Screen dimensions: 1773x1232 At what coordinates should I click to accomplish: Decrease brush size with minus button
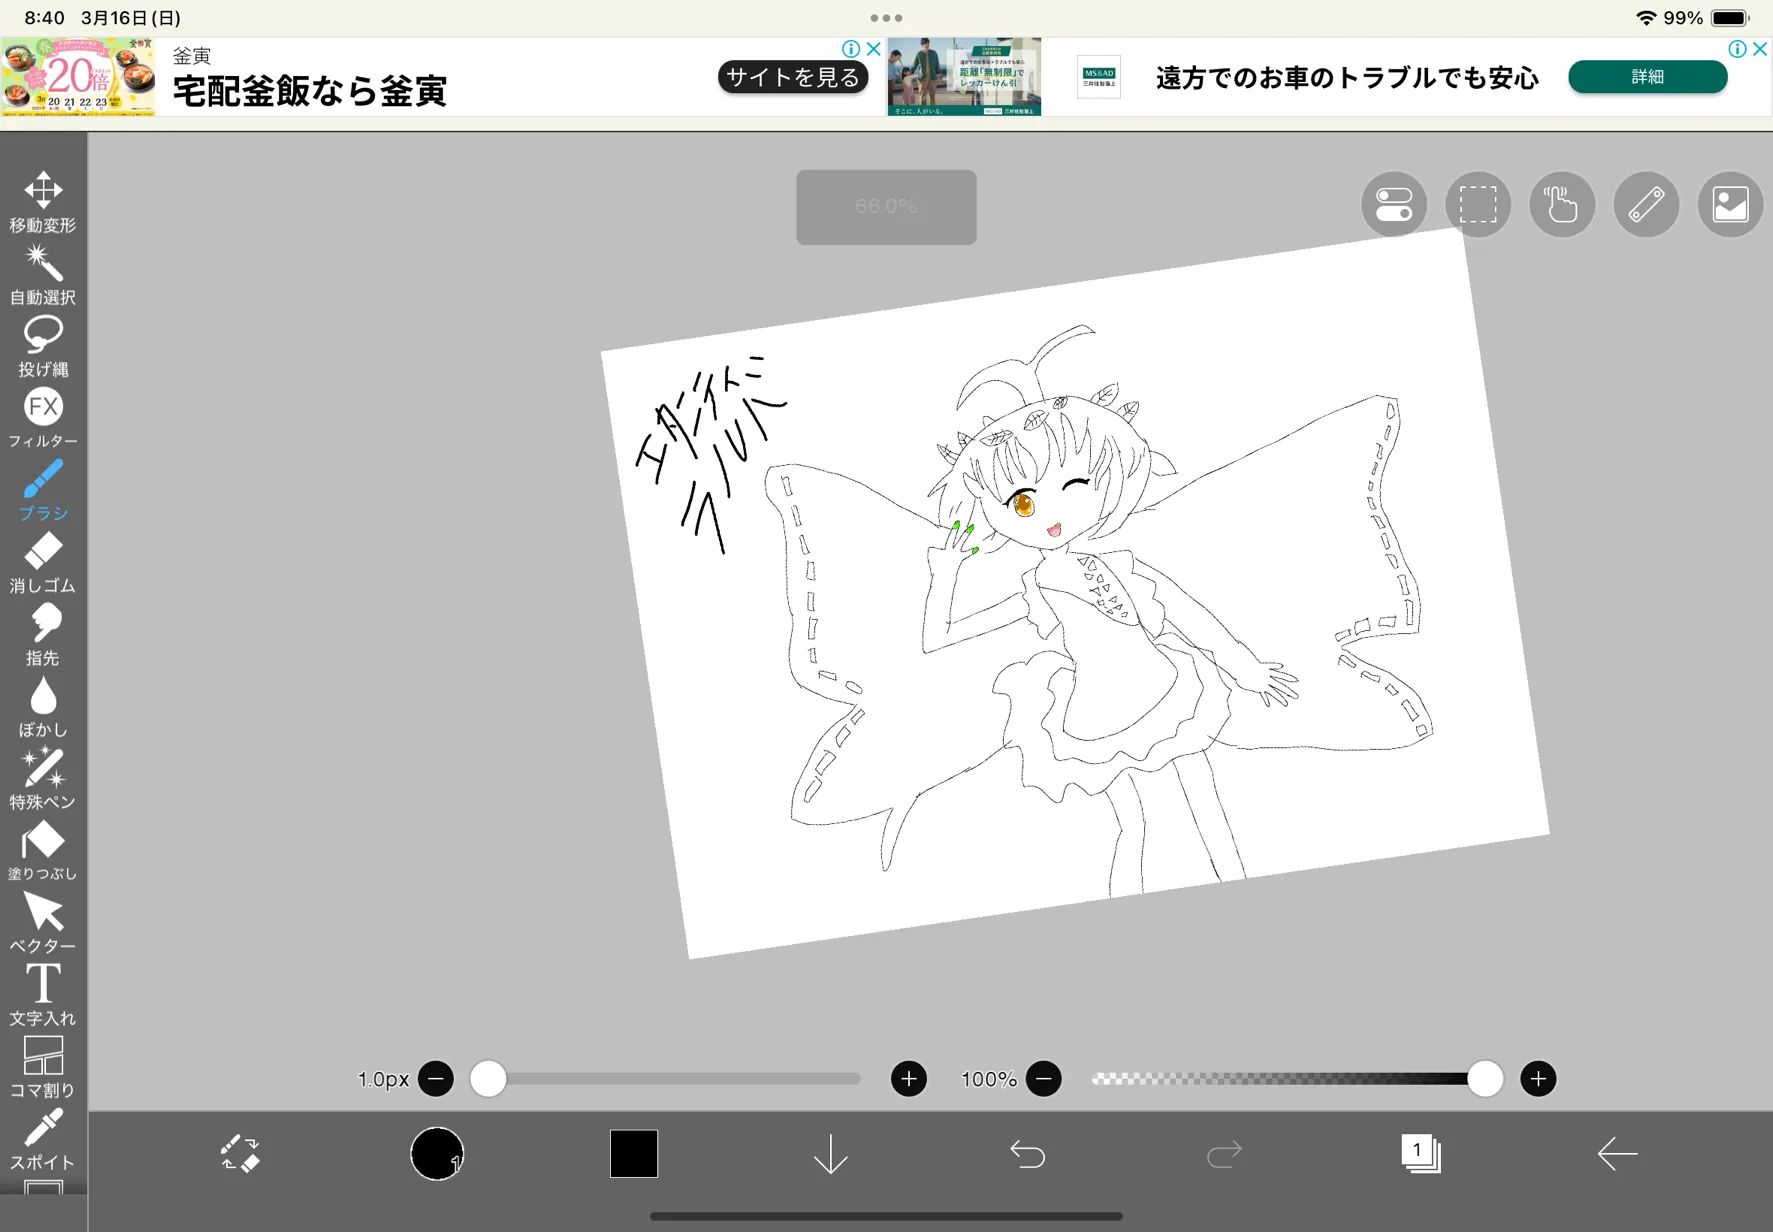tap(436, 1079)
